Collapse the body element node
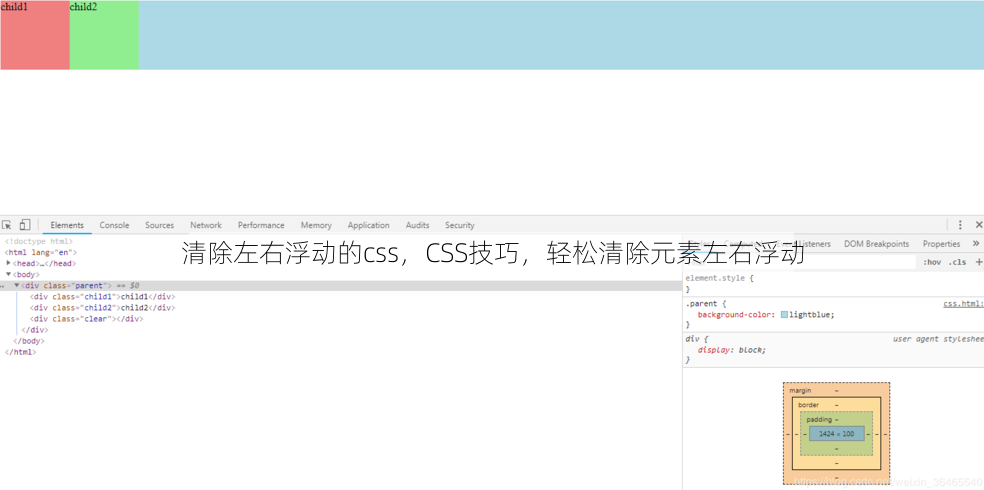This screenshot has width=984, height=490. pos(8,274)
